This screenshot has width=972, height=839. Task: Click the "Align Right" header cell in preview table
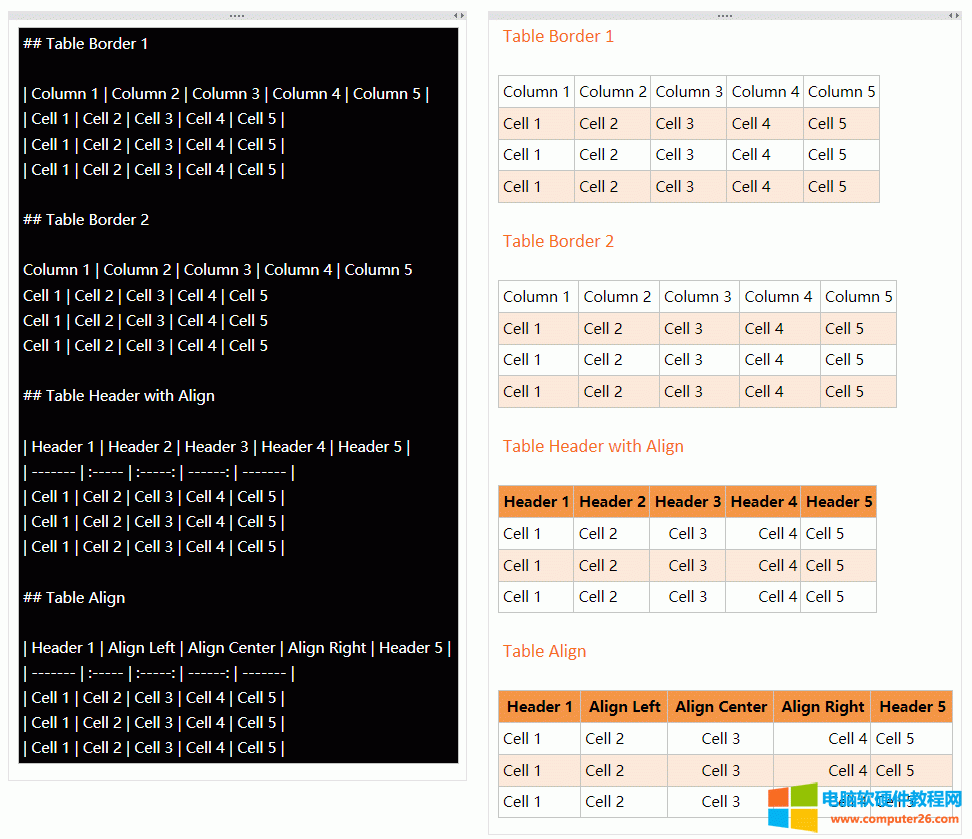[822, 707]
